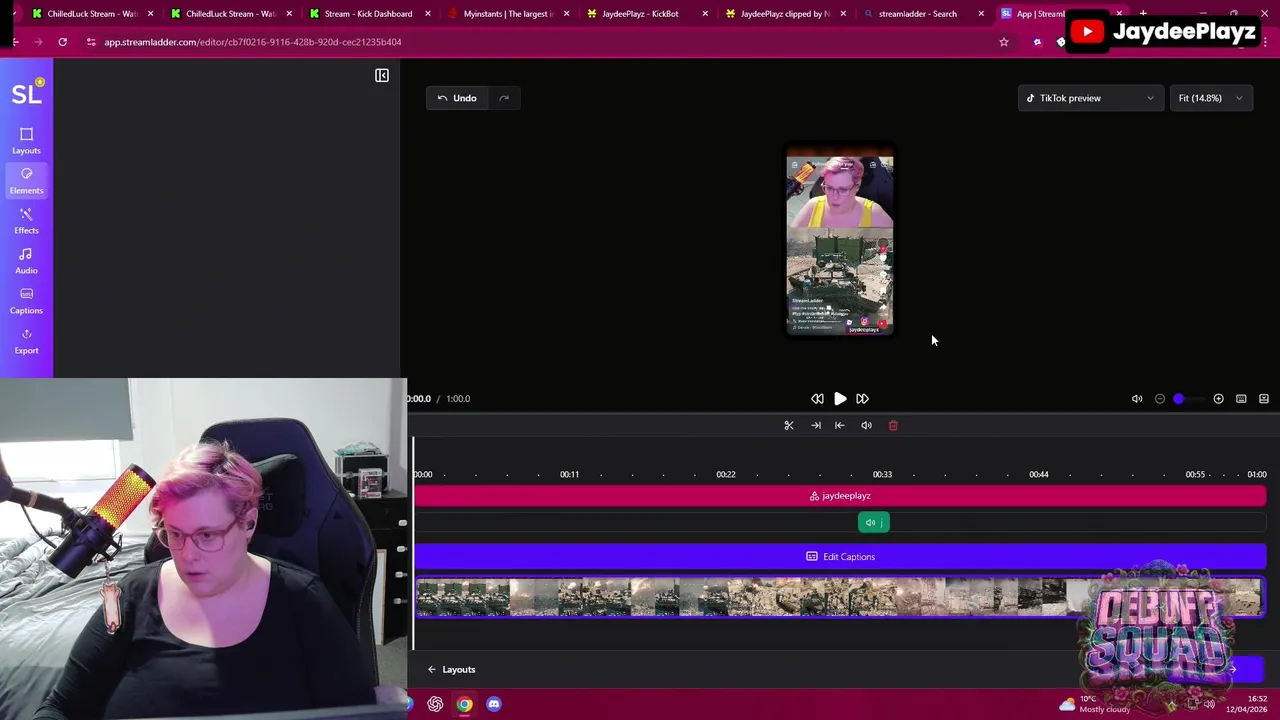Open the Audio panel

point(26,261)
